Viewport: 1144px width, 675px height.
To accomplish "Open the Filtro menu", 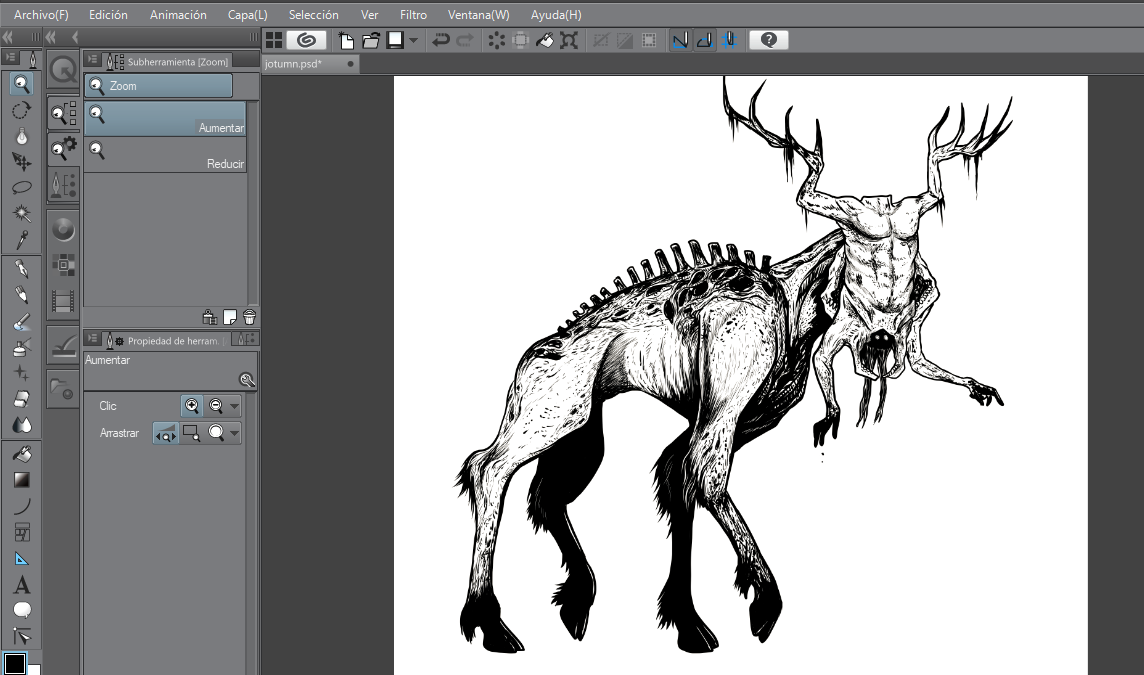I will (412, 15).
